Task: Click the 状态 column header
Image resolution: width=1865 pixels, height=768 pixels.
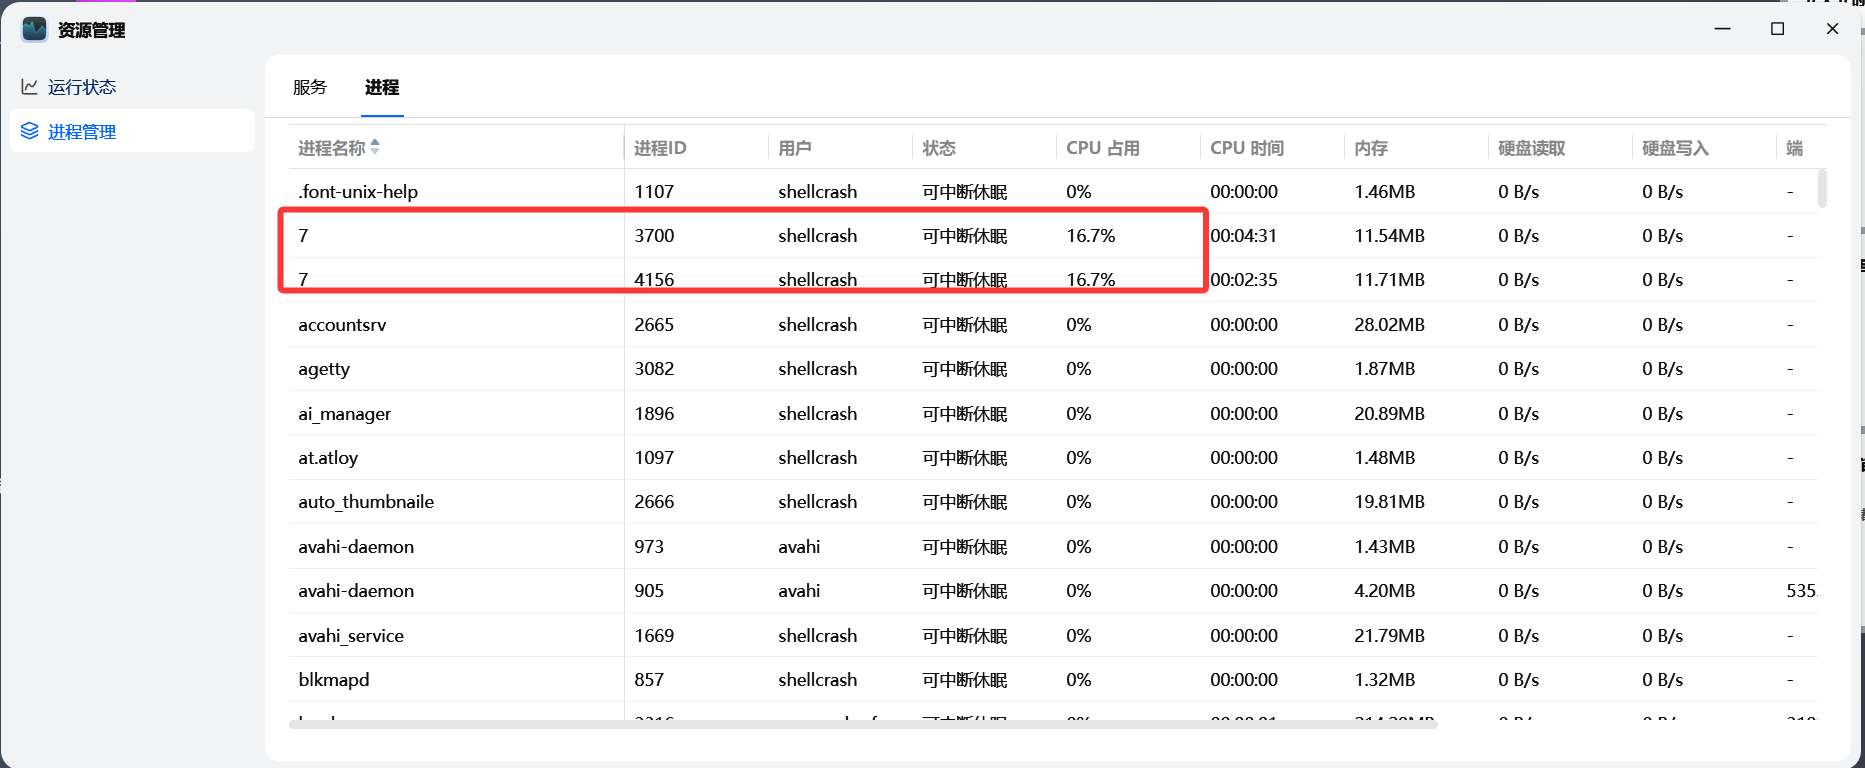Action: [x=939, y=148]
